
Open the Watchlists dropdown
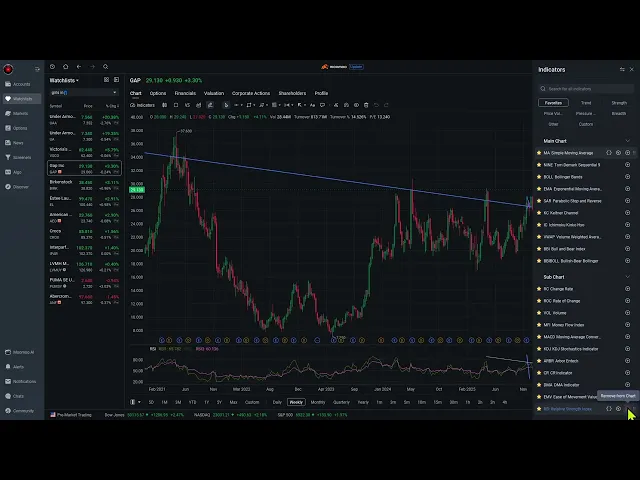pos(64,80)
